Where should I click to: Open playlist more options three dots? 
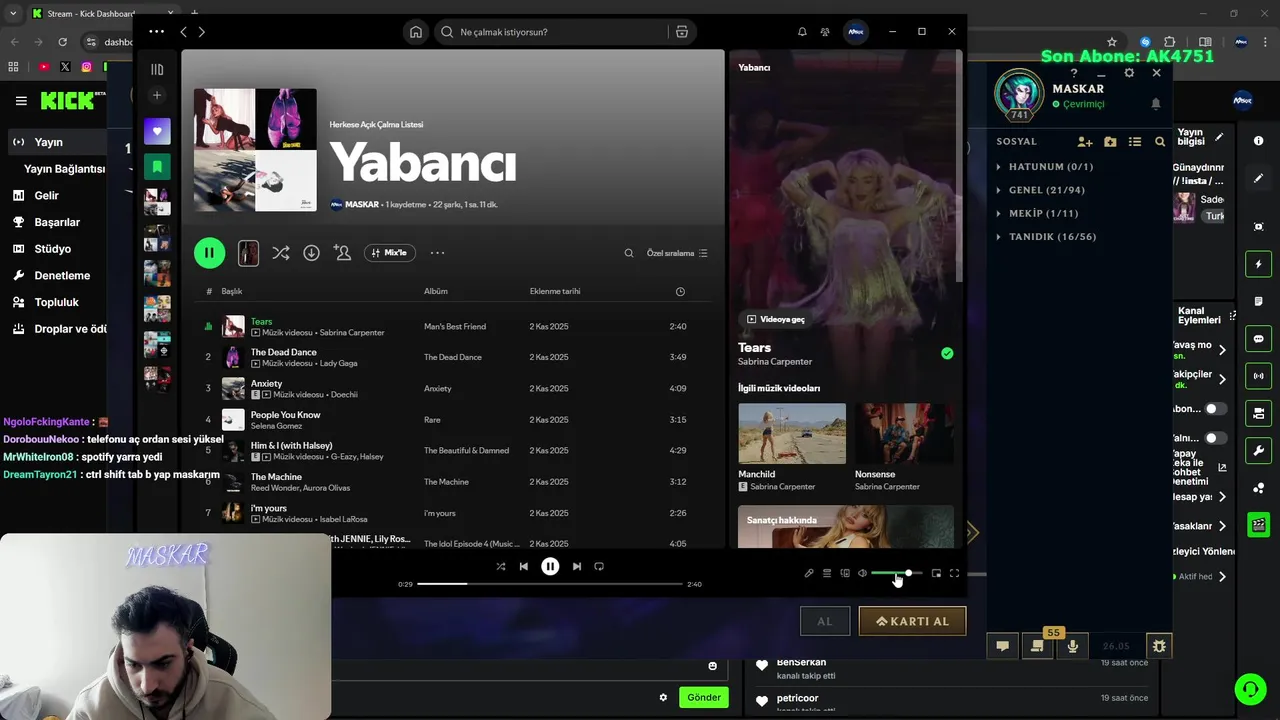coord(437,253)
